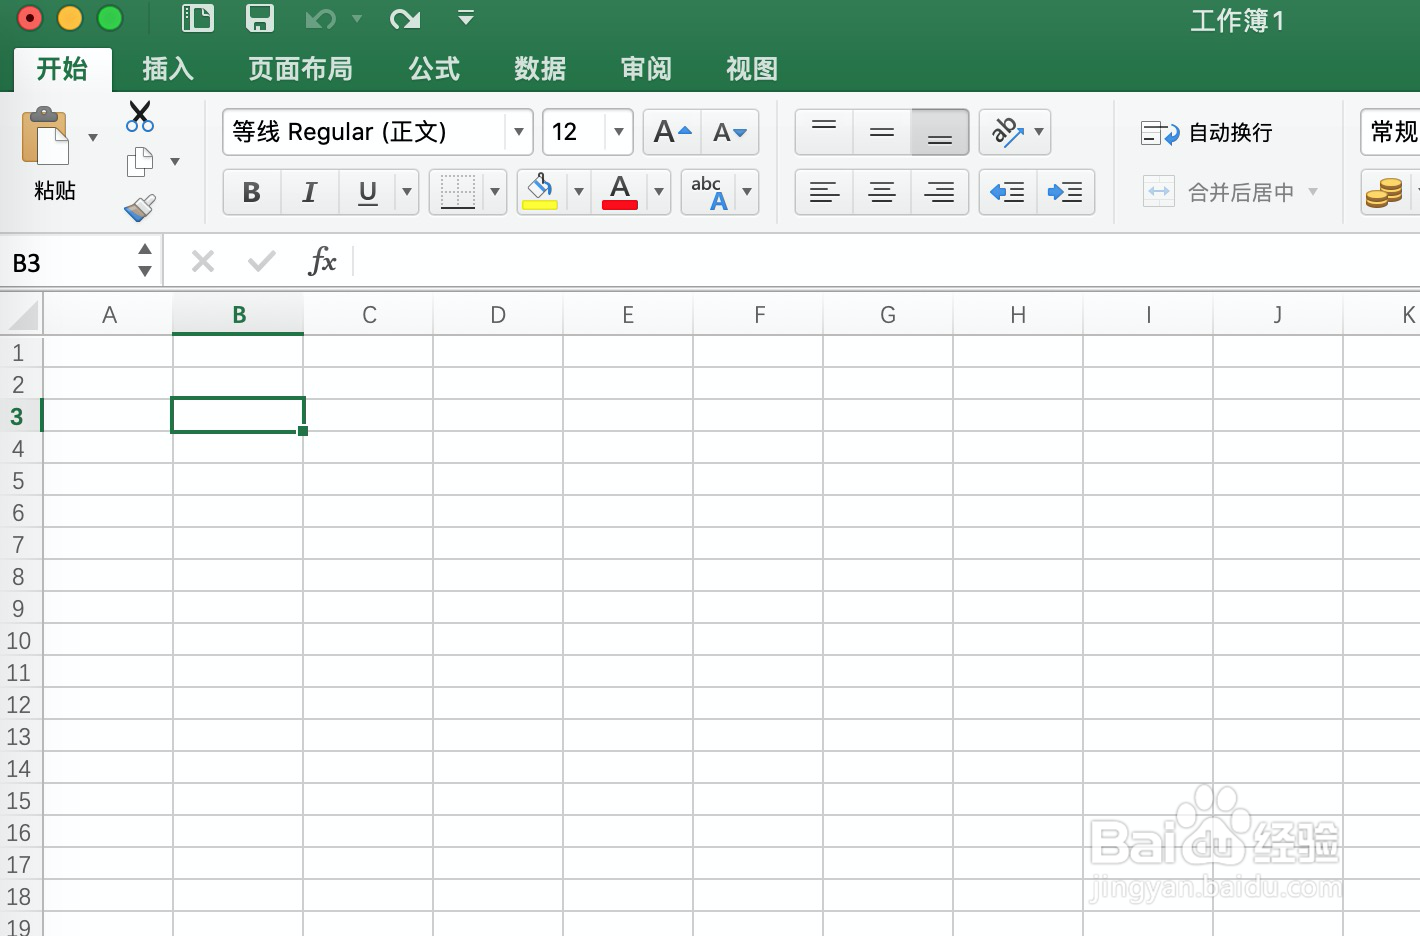Click the Name Box showing B3
The image size is (1420, 936).
(x=66, y=263)
